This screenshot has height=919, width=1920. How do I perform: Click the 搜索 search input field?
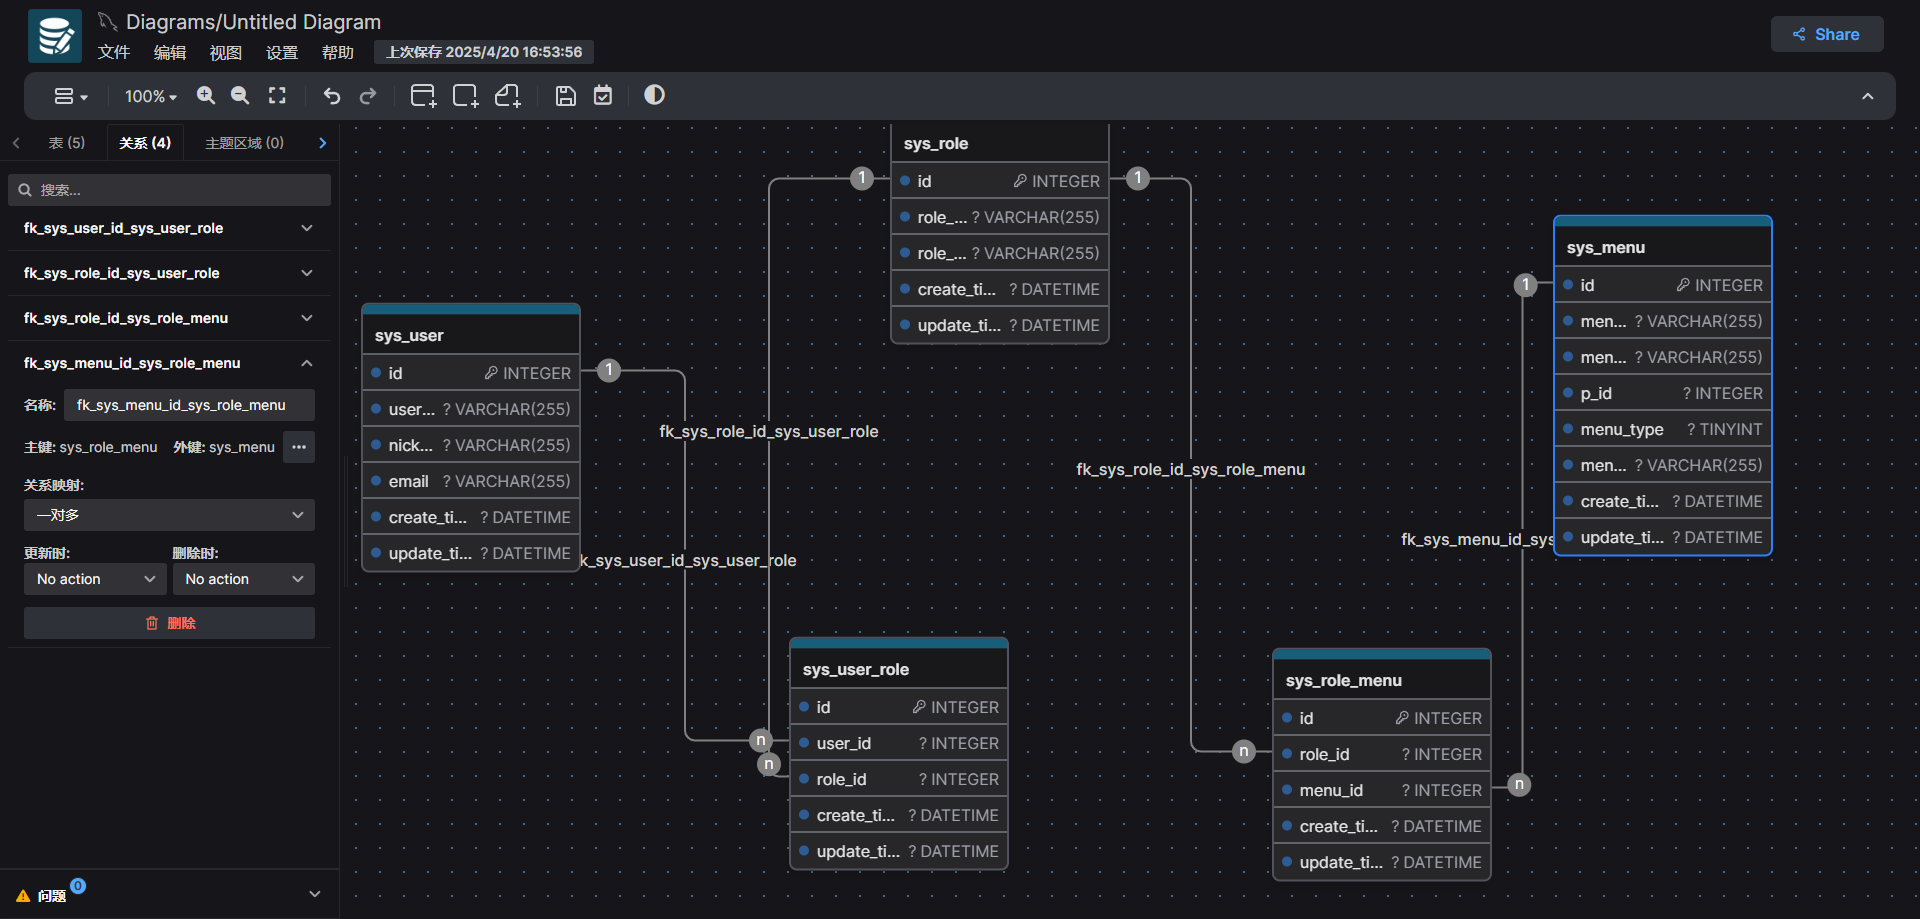click(x=180, y=190)
